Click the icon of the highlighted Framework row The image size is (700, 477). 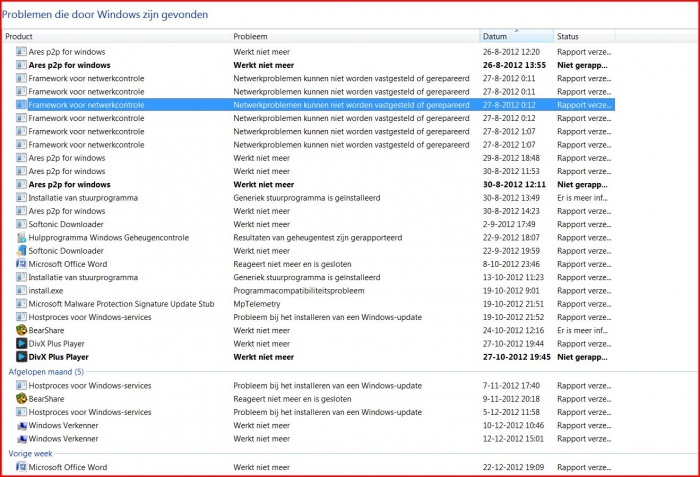21,105
